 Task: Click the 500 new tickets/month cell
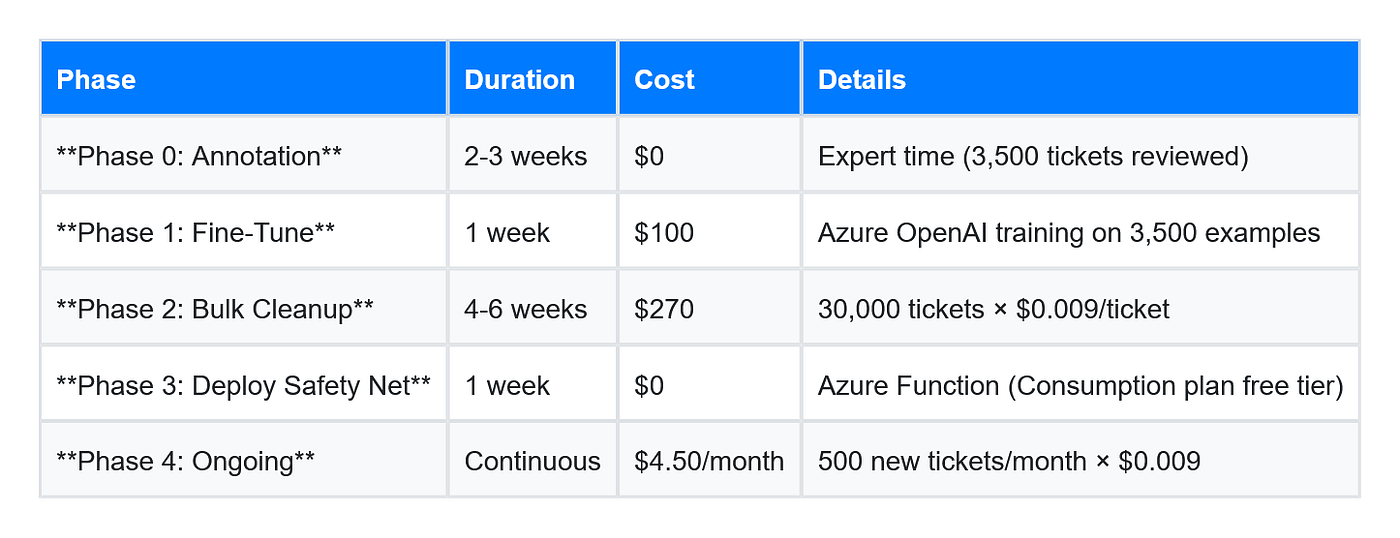point(1080,460)
